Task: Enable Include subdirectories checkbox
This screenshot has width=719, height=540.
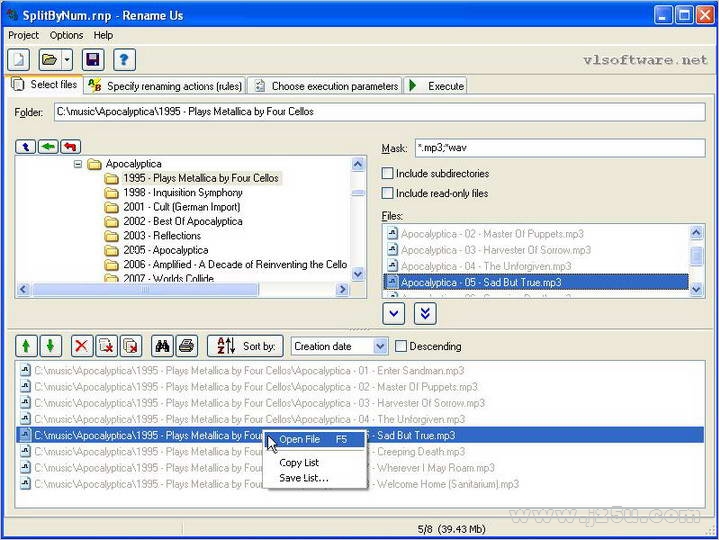Action: [x=387, y=173]
